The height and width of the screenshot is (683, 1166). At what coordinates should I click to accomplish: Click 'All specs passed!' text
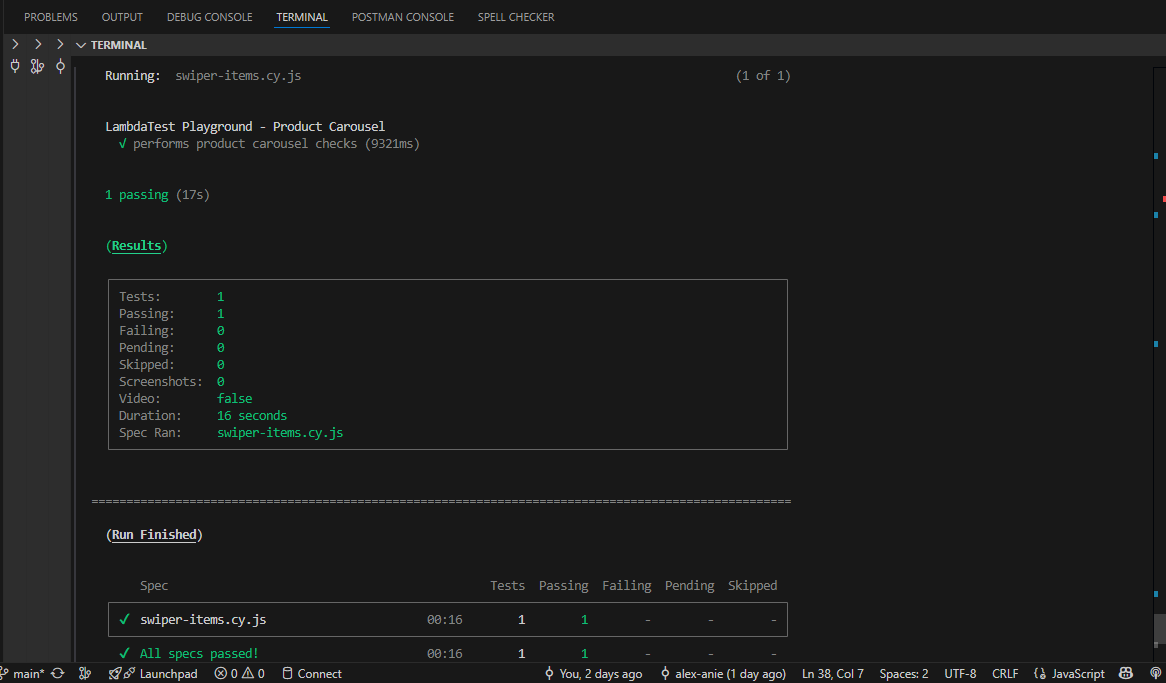pos(199,653)
